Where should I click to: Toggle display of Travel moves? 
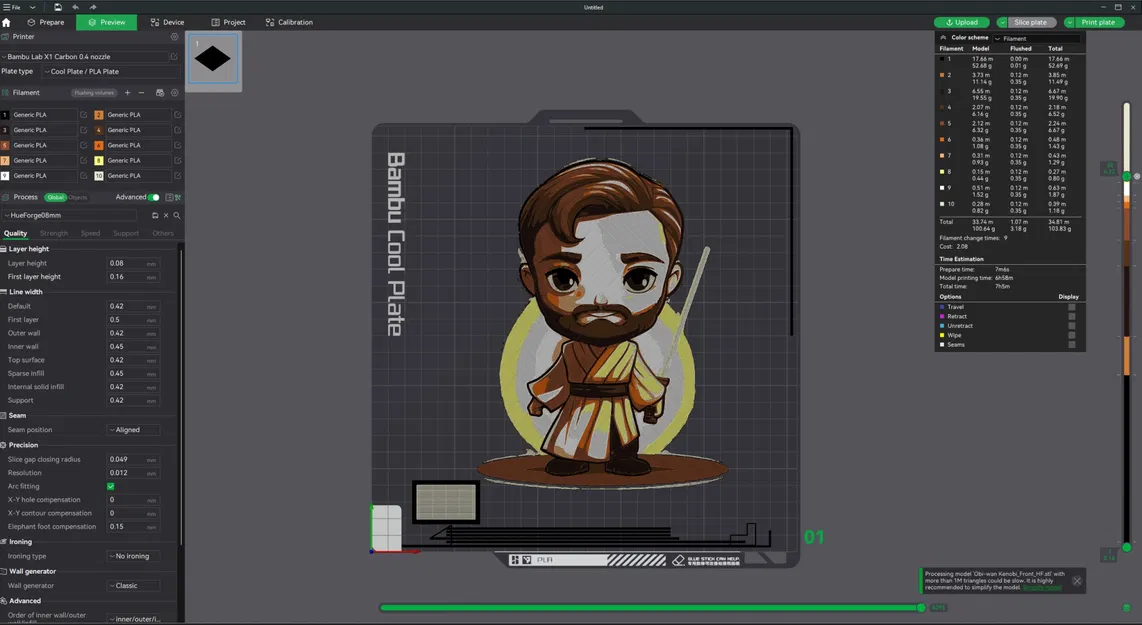pos(1072,307)
